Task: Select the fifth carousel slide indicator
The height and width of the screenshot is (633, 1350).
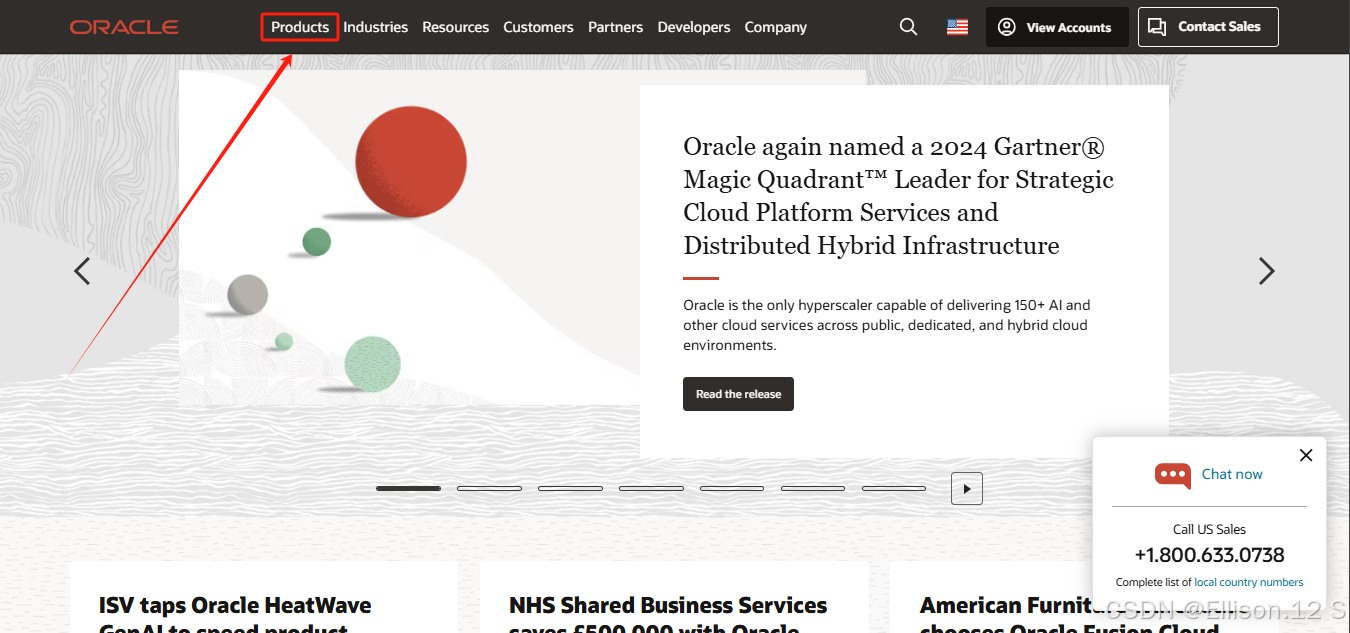Action: (x=732, y=488)
